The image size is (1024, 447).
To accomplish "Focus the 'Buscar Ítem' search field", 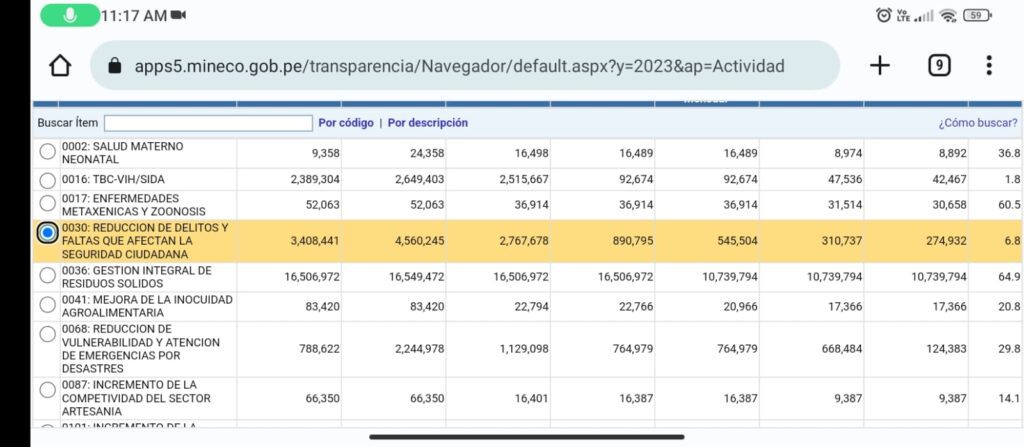I will 208,123.
